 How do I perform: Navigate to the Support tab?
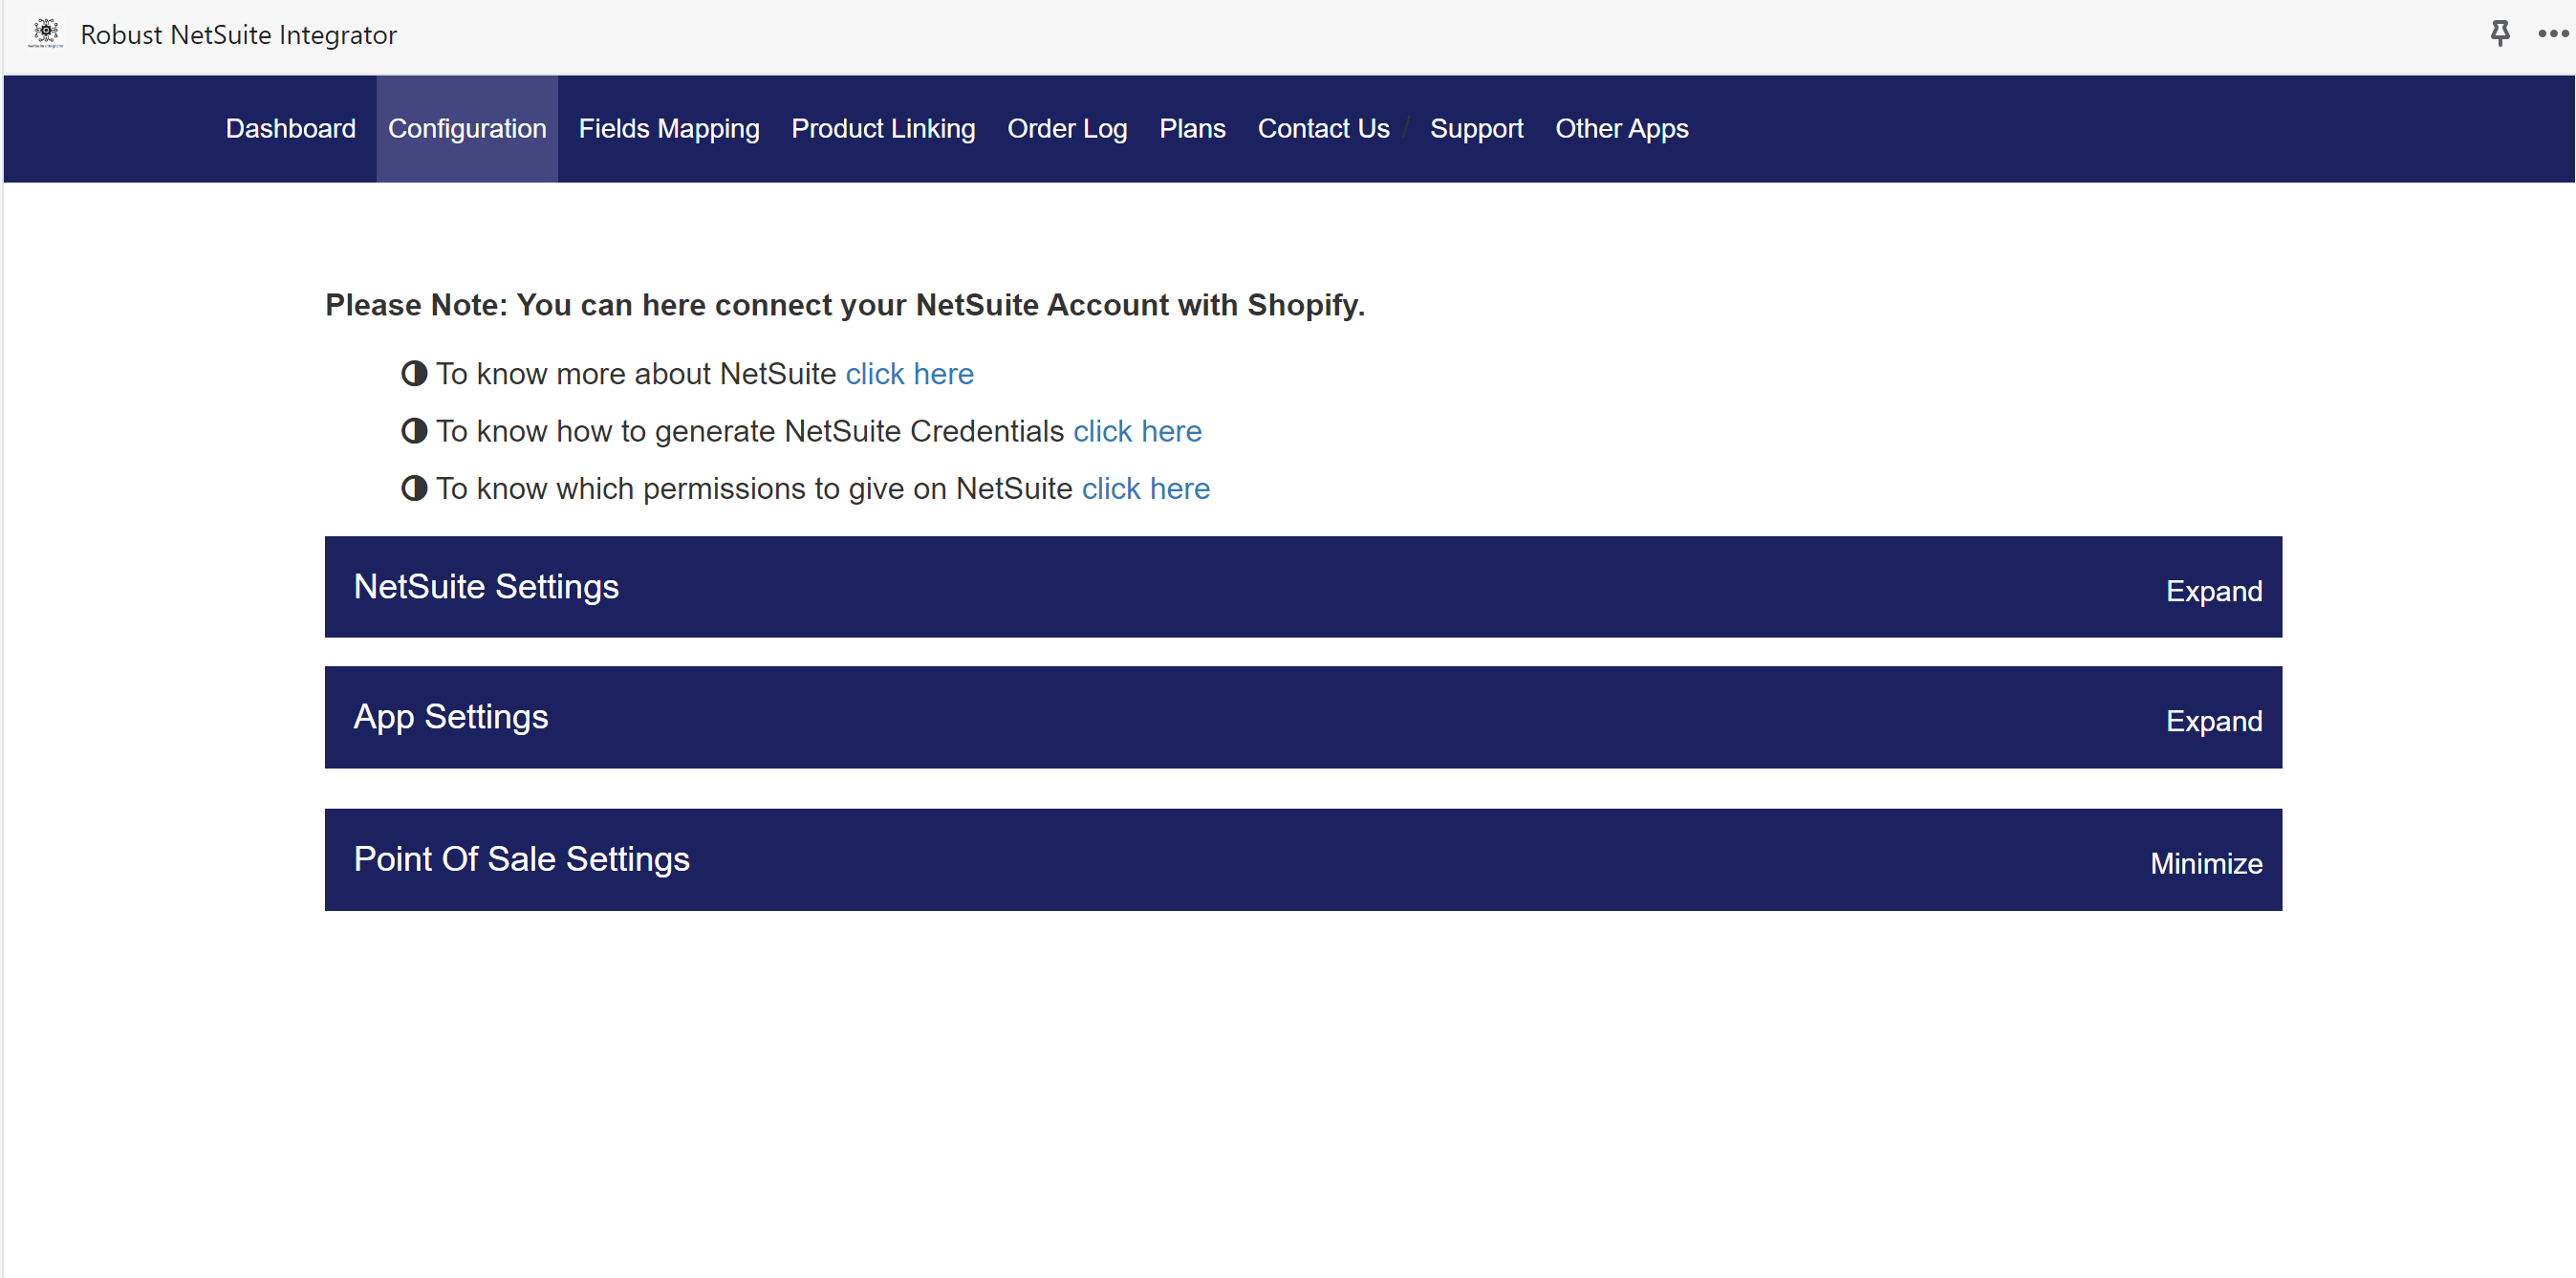1475,129
